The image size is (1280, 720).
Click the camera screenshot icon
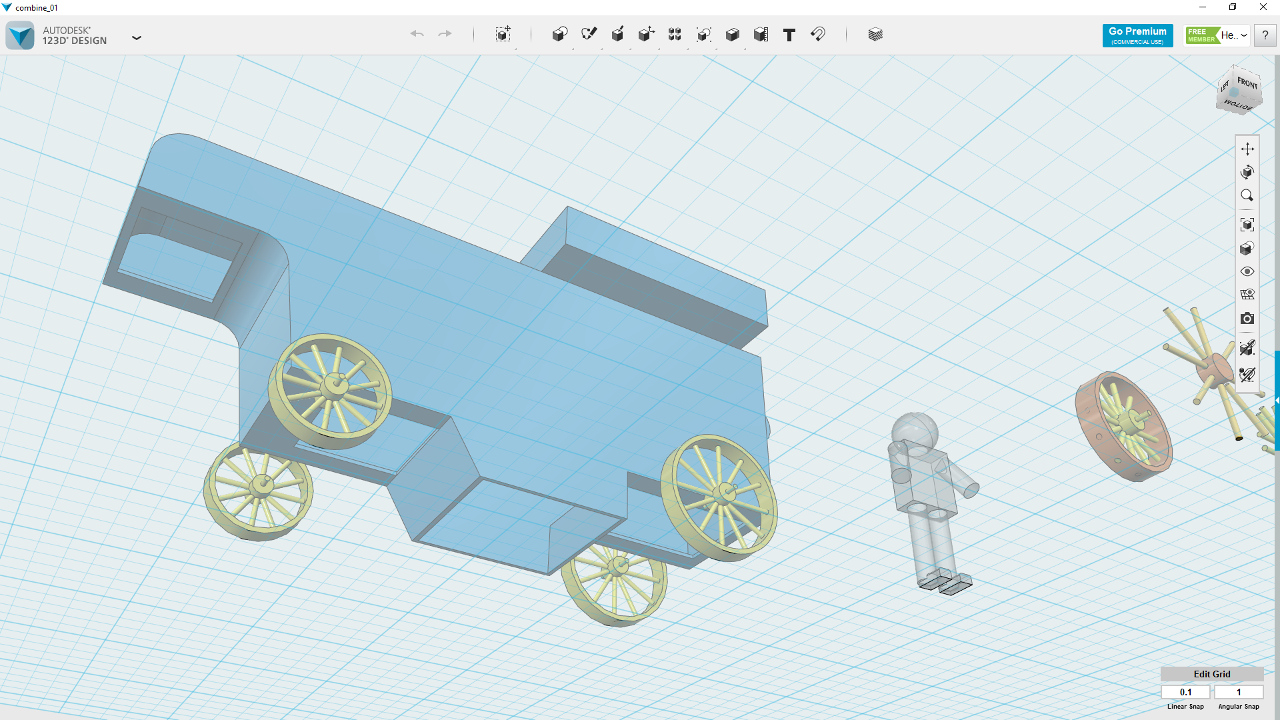[1247, 318]
